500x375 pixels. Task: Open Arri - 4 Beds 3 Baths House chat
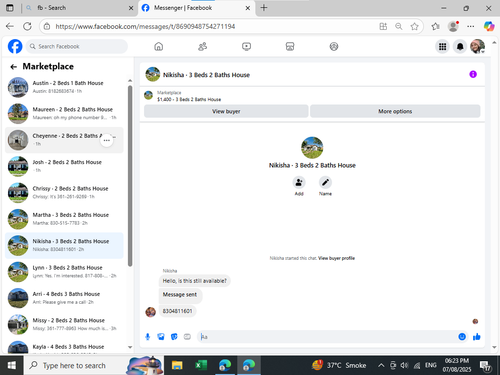[x=64, y=298]
